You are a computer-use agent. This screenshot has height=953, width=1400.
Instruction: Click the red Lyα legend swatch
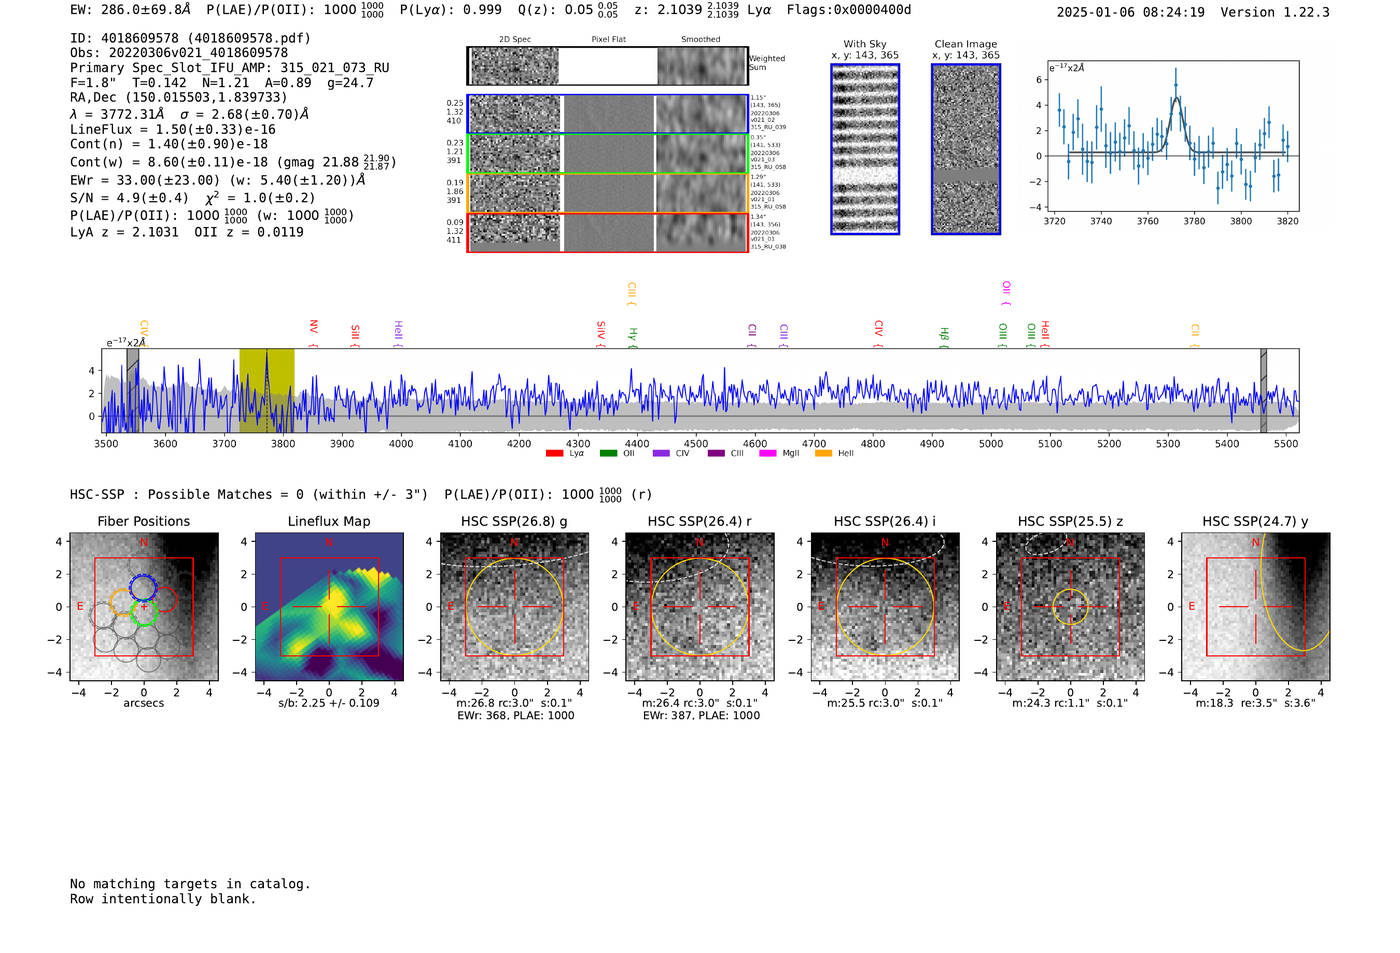[554, 454]
